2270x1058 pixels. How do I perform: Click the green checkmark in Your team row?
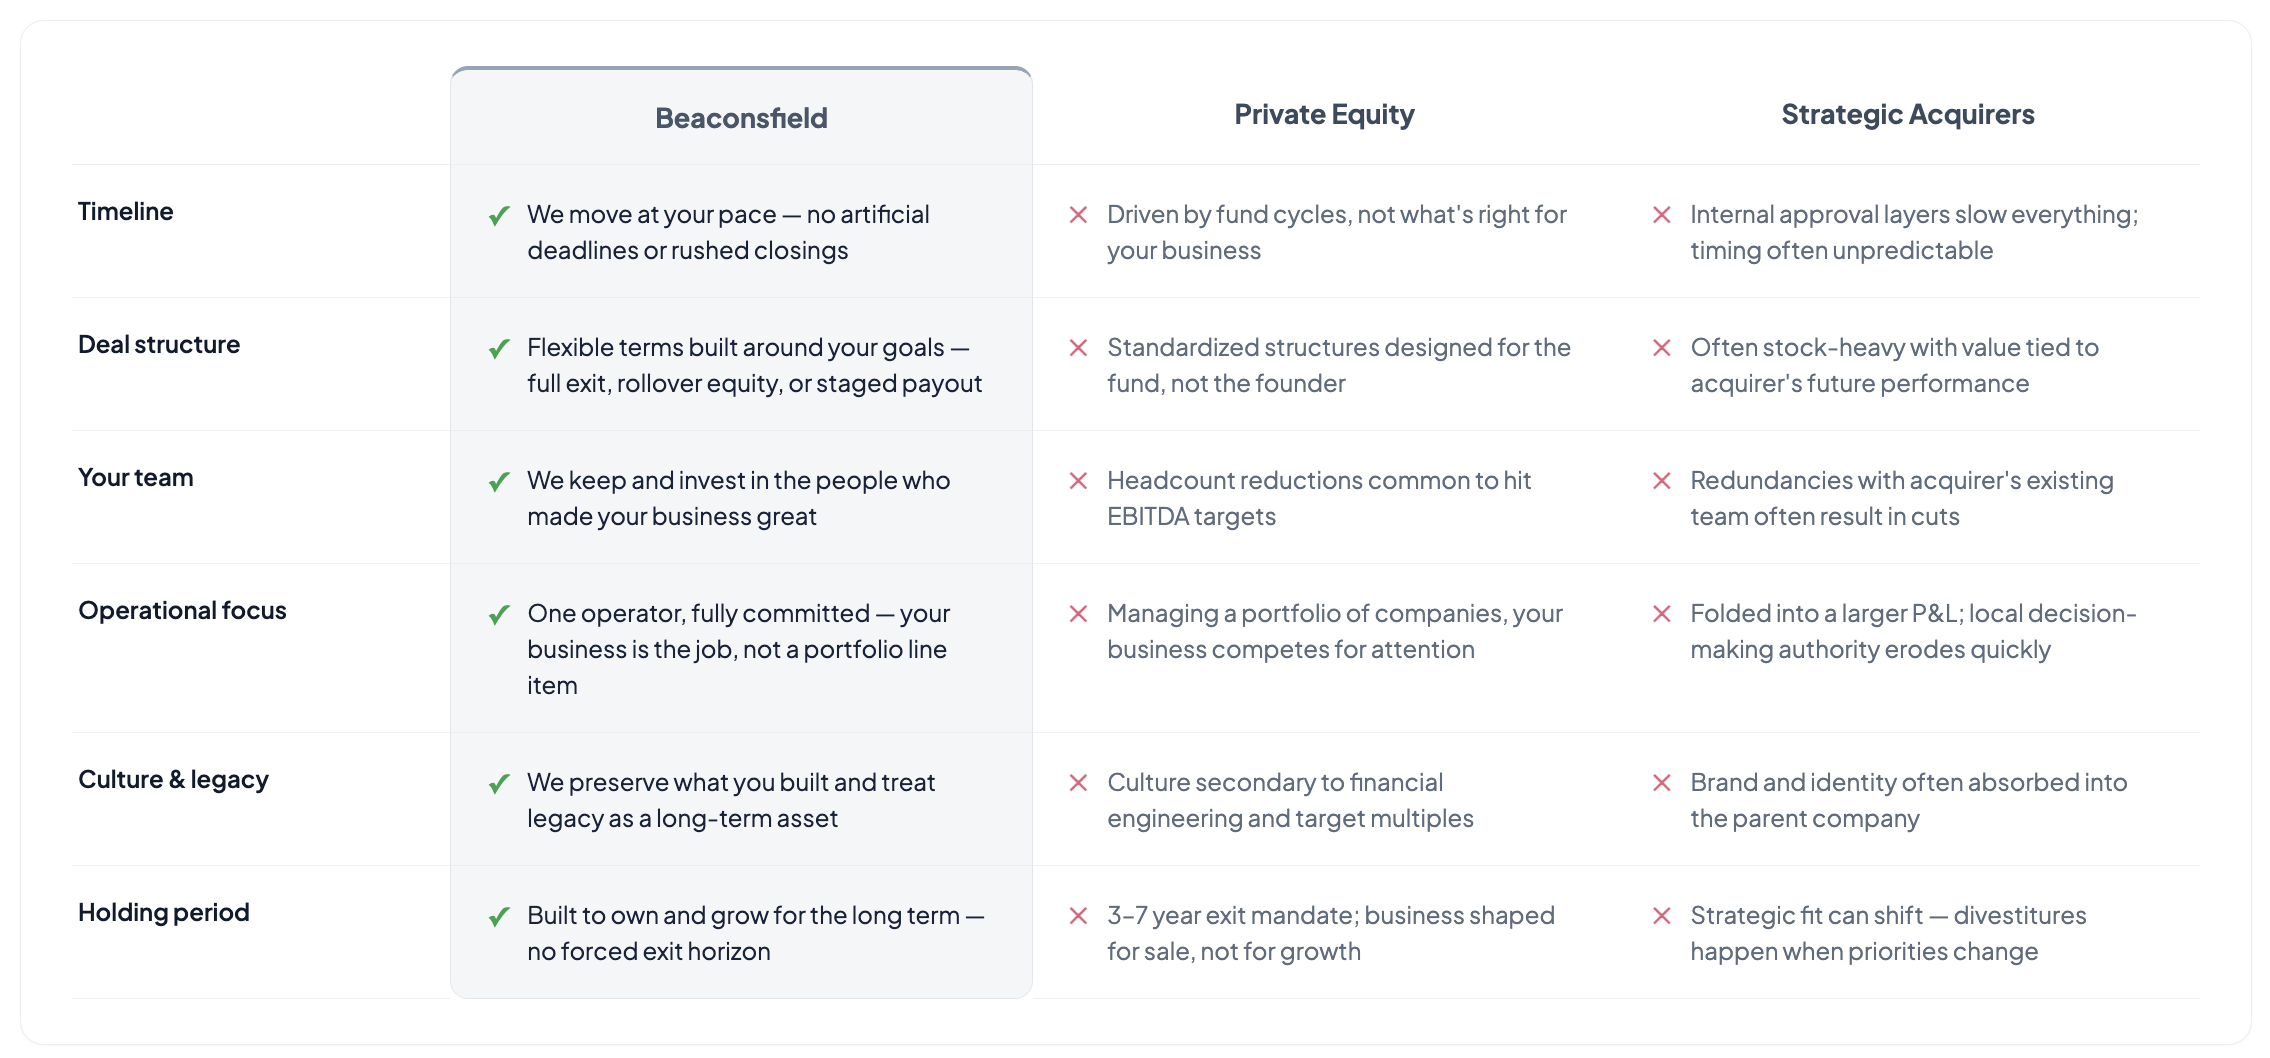(x=499, y=482)
